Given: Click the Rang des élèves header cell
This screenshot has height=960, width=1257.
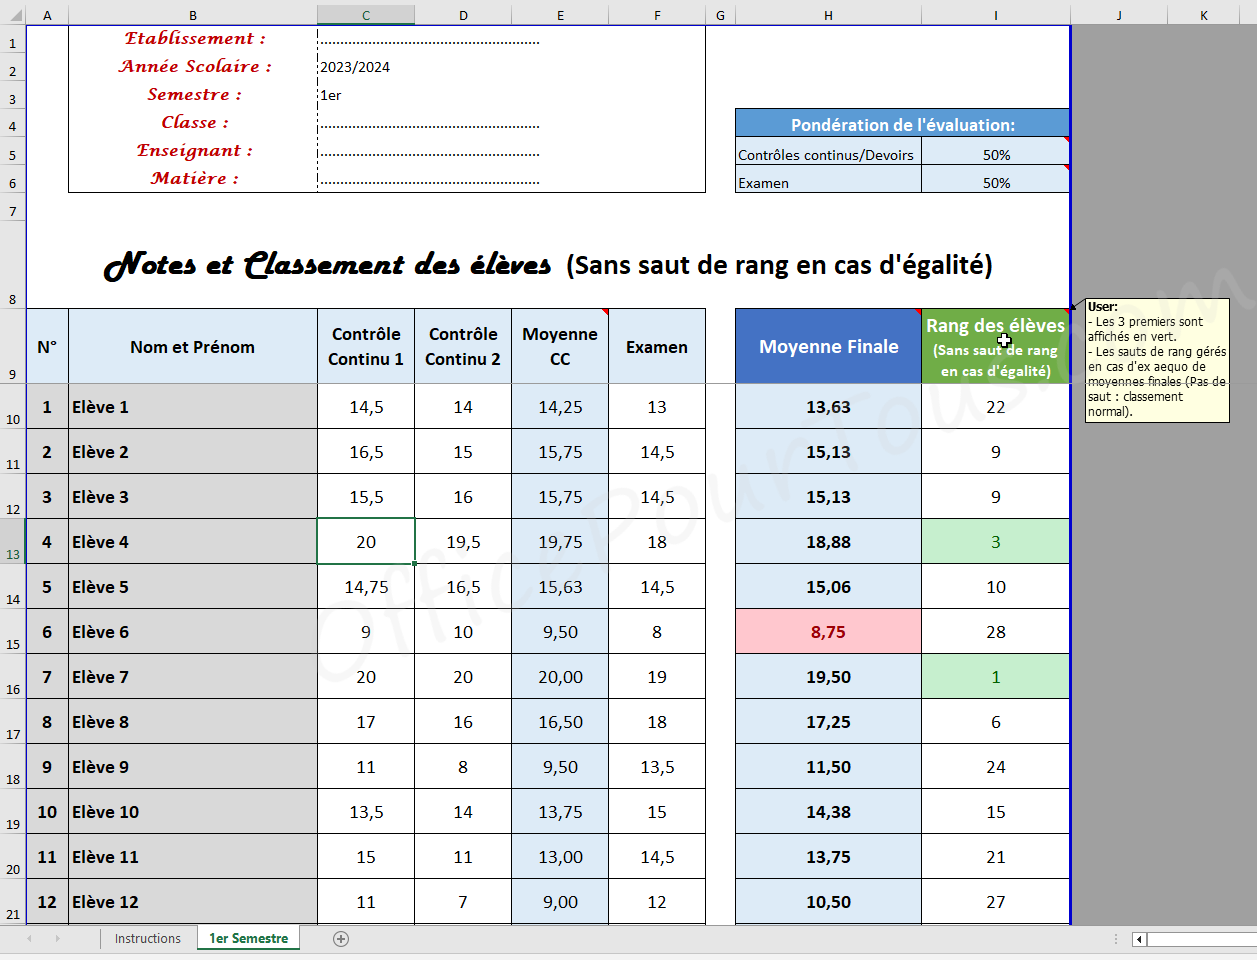Looking at the screenshot, I should pos(995,347).
